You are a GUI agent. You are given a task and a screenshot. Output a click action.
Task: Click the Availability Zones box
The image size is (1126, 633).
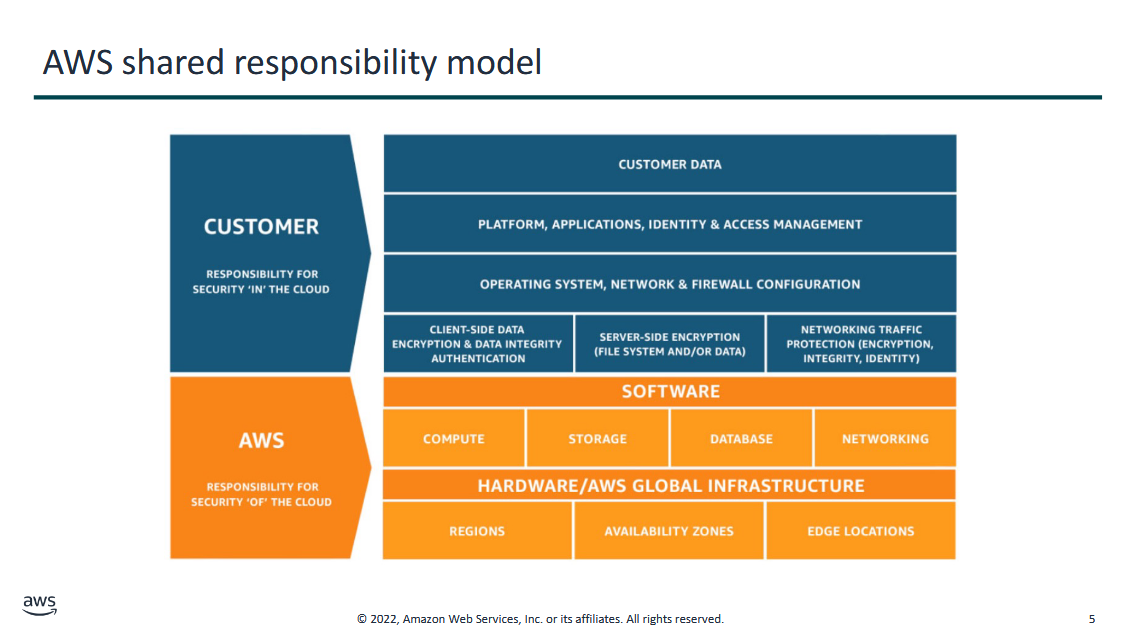[x=669, y=531]
